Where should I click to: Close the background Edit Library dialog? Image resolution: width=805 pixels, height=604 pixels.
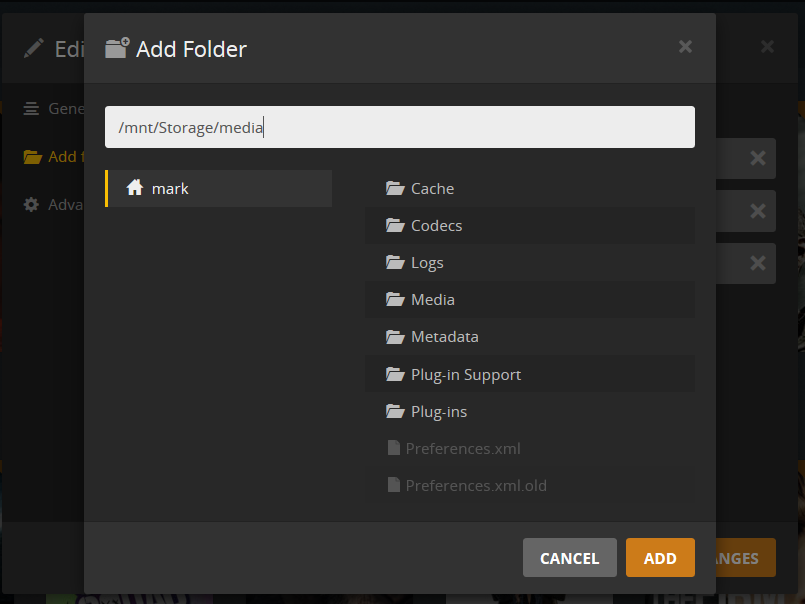pyautogui.click(x=767, y=46)
